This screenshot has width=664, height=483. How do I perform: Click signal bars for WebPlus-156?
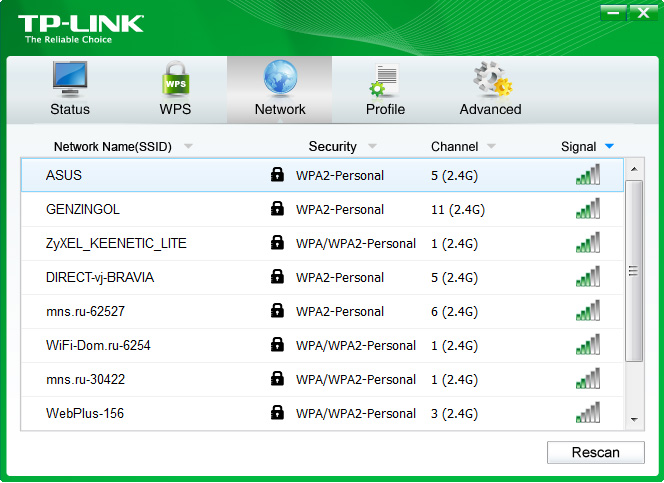pos(588,412)
